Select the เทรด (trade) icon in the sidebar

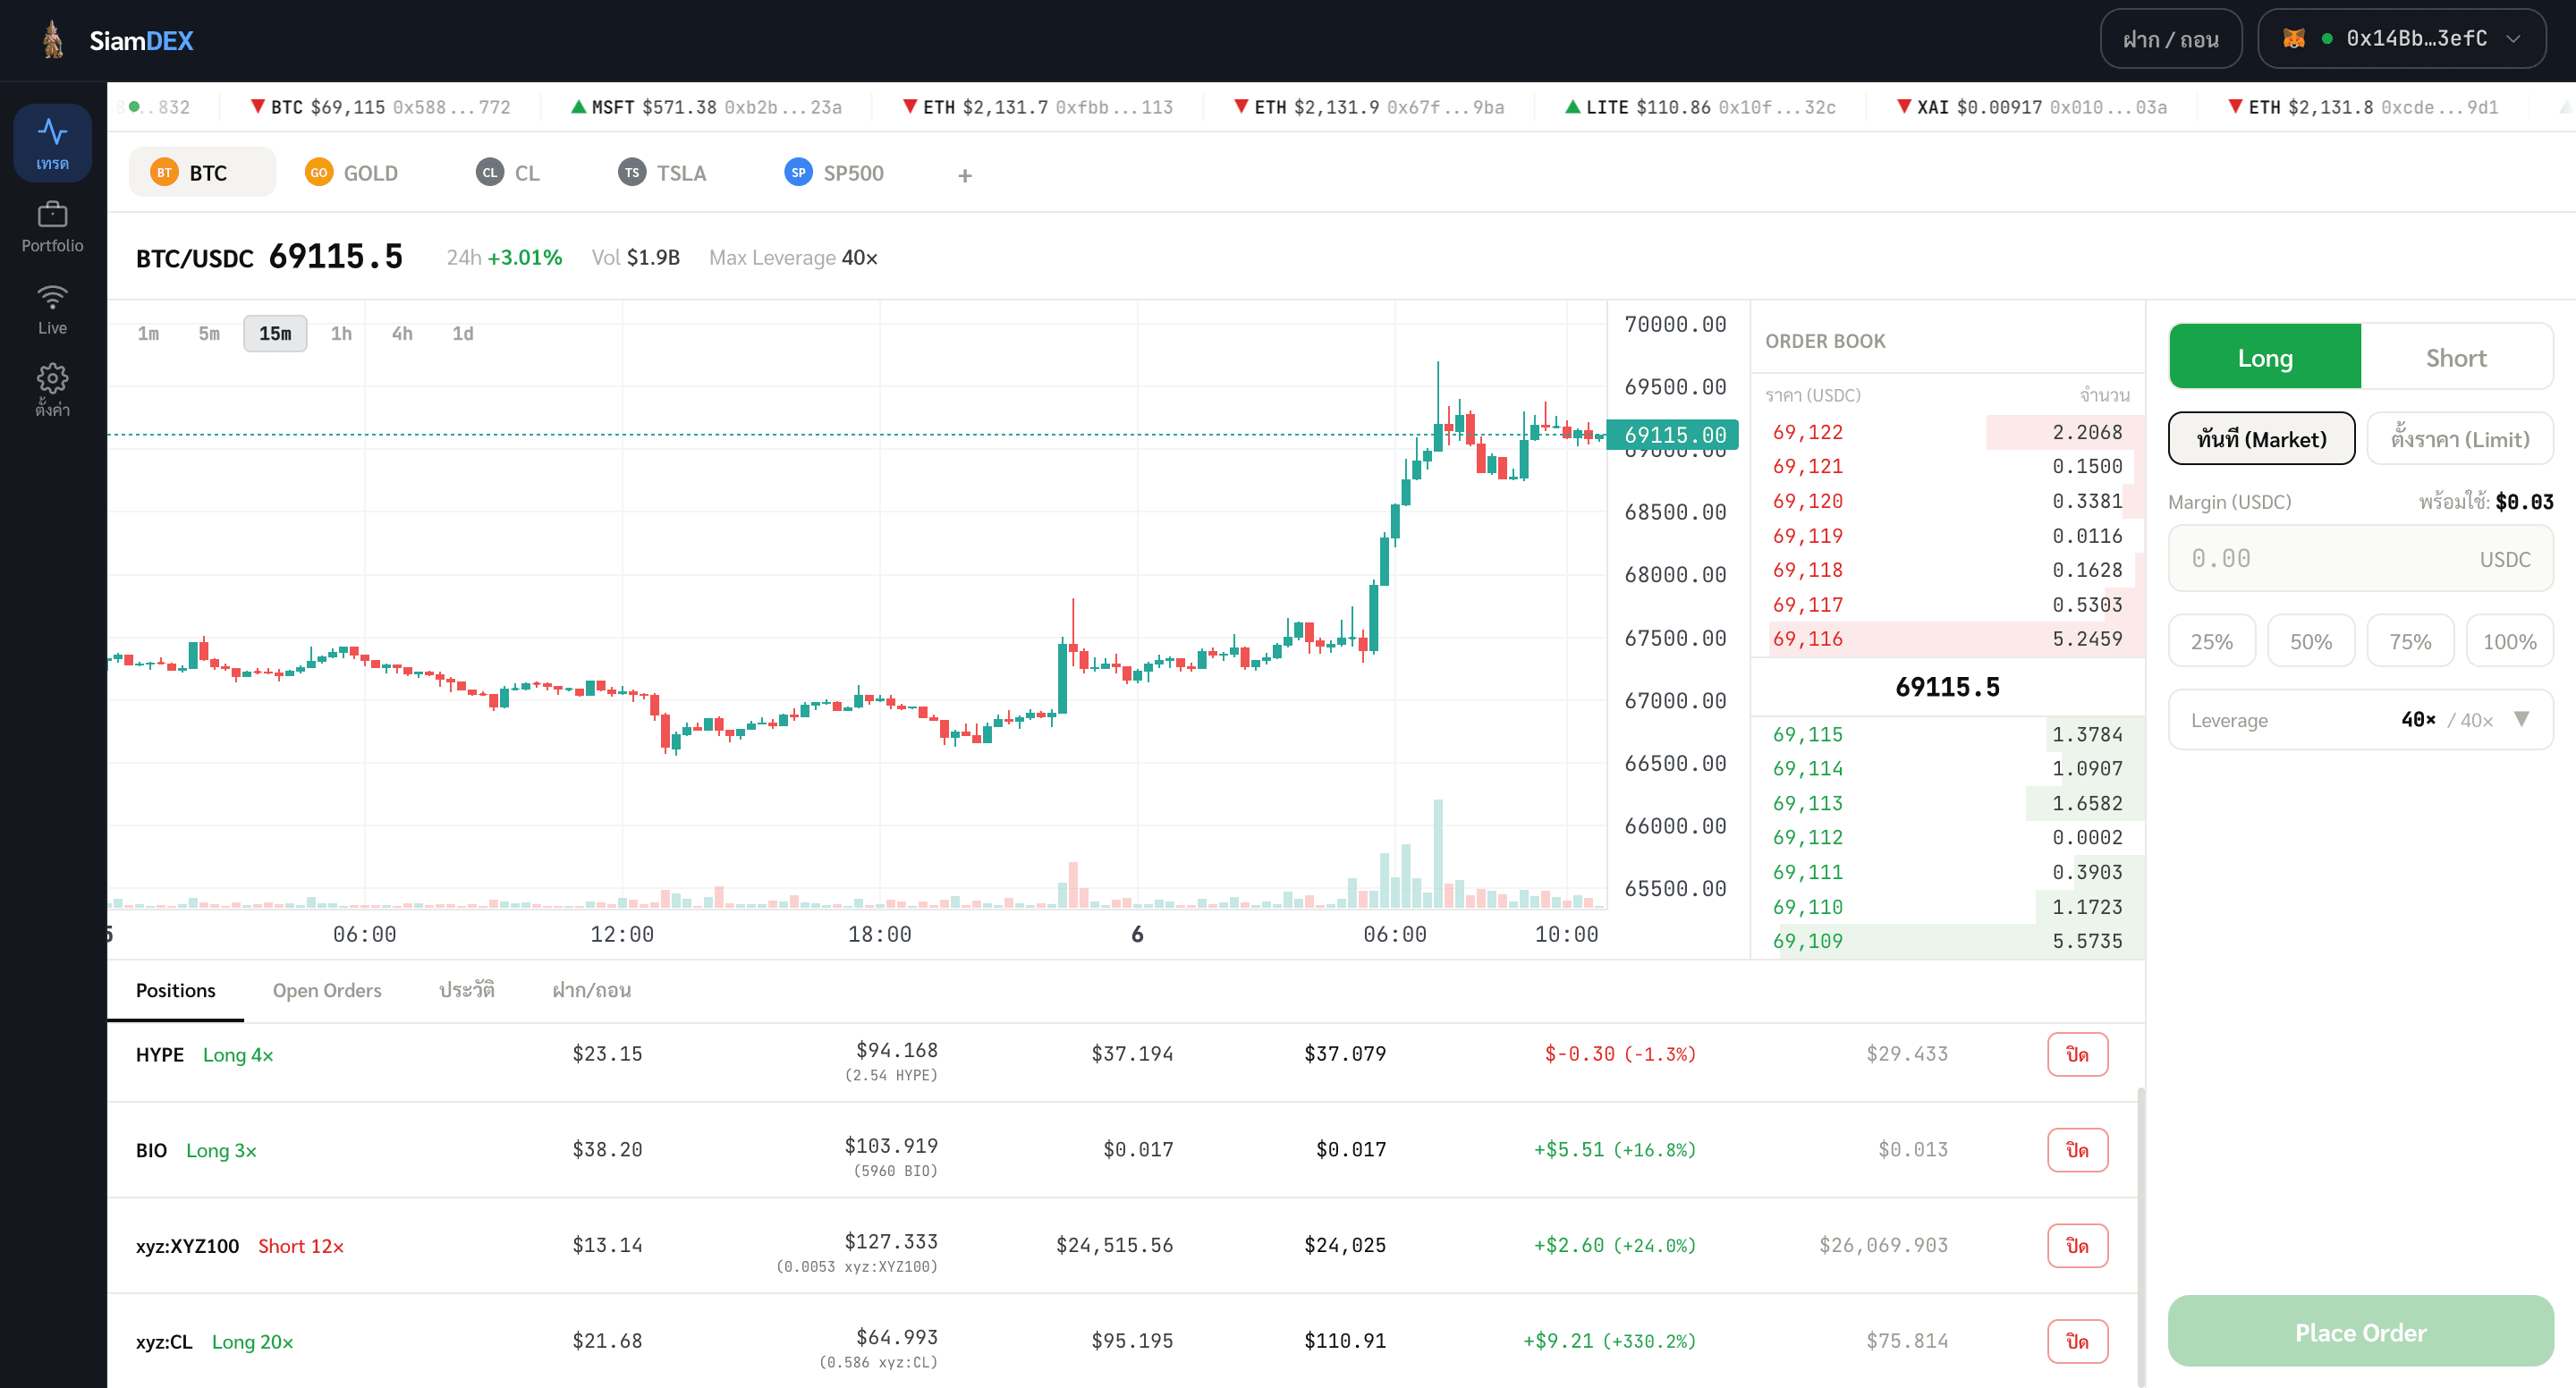pyautogui.click(x=52, y=140)
